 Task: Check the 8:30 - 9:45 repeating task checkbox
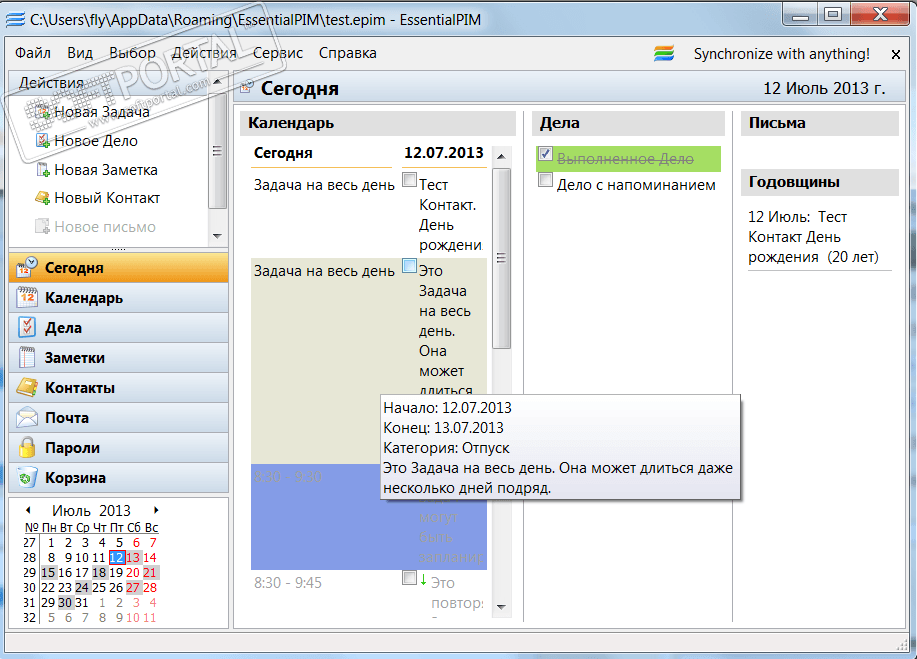[x=409, y=578]
